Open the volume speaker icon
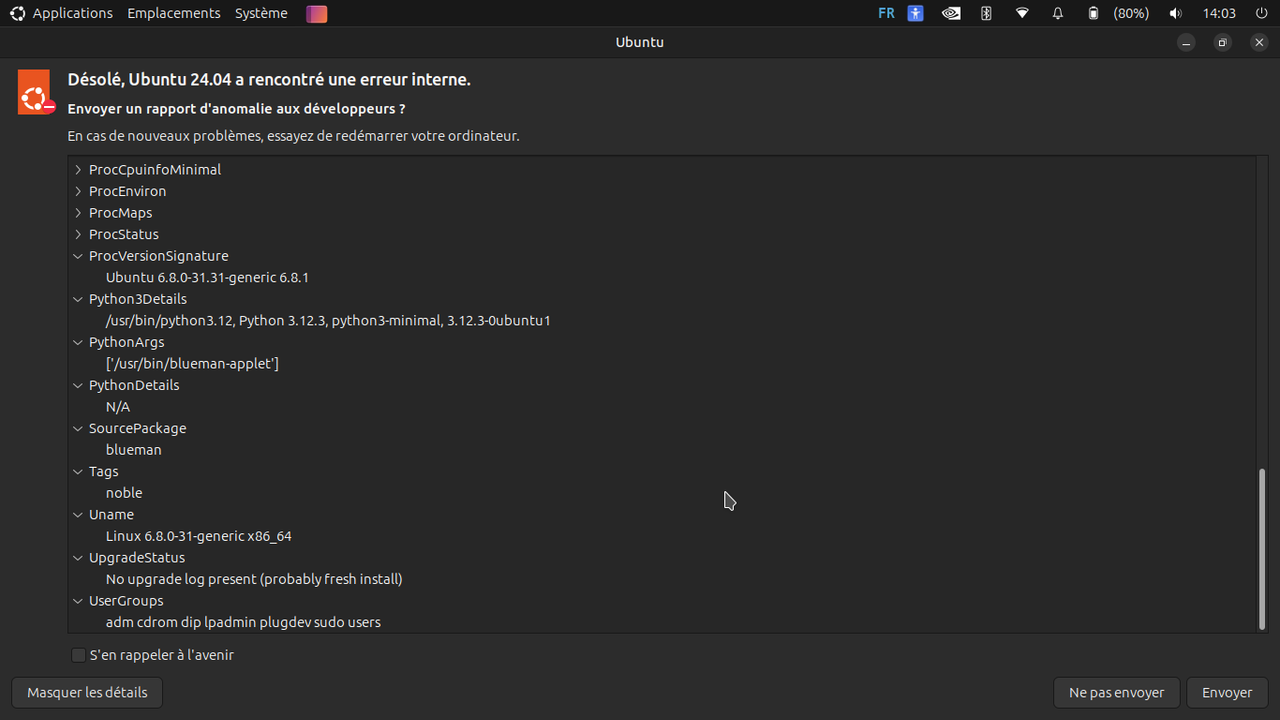 (x=1175, y=13)
